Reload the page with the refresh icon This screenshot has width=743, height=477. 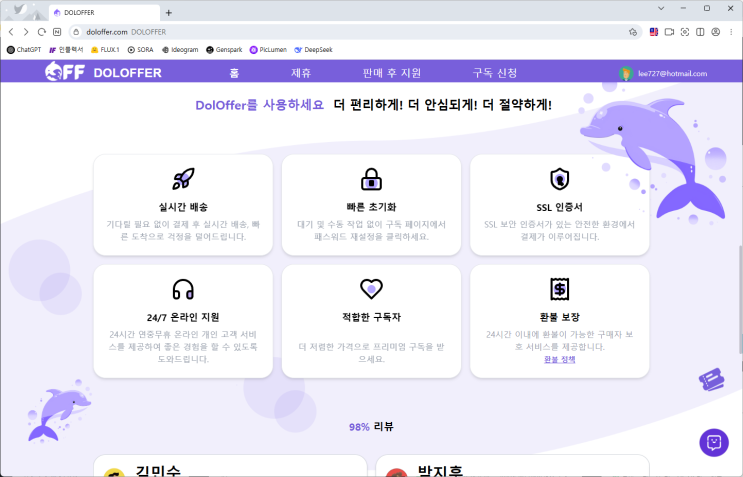click(x=42, y=32)
